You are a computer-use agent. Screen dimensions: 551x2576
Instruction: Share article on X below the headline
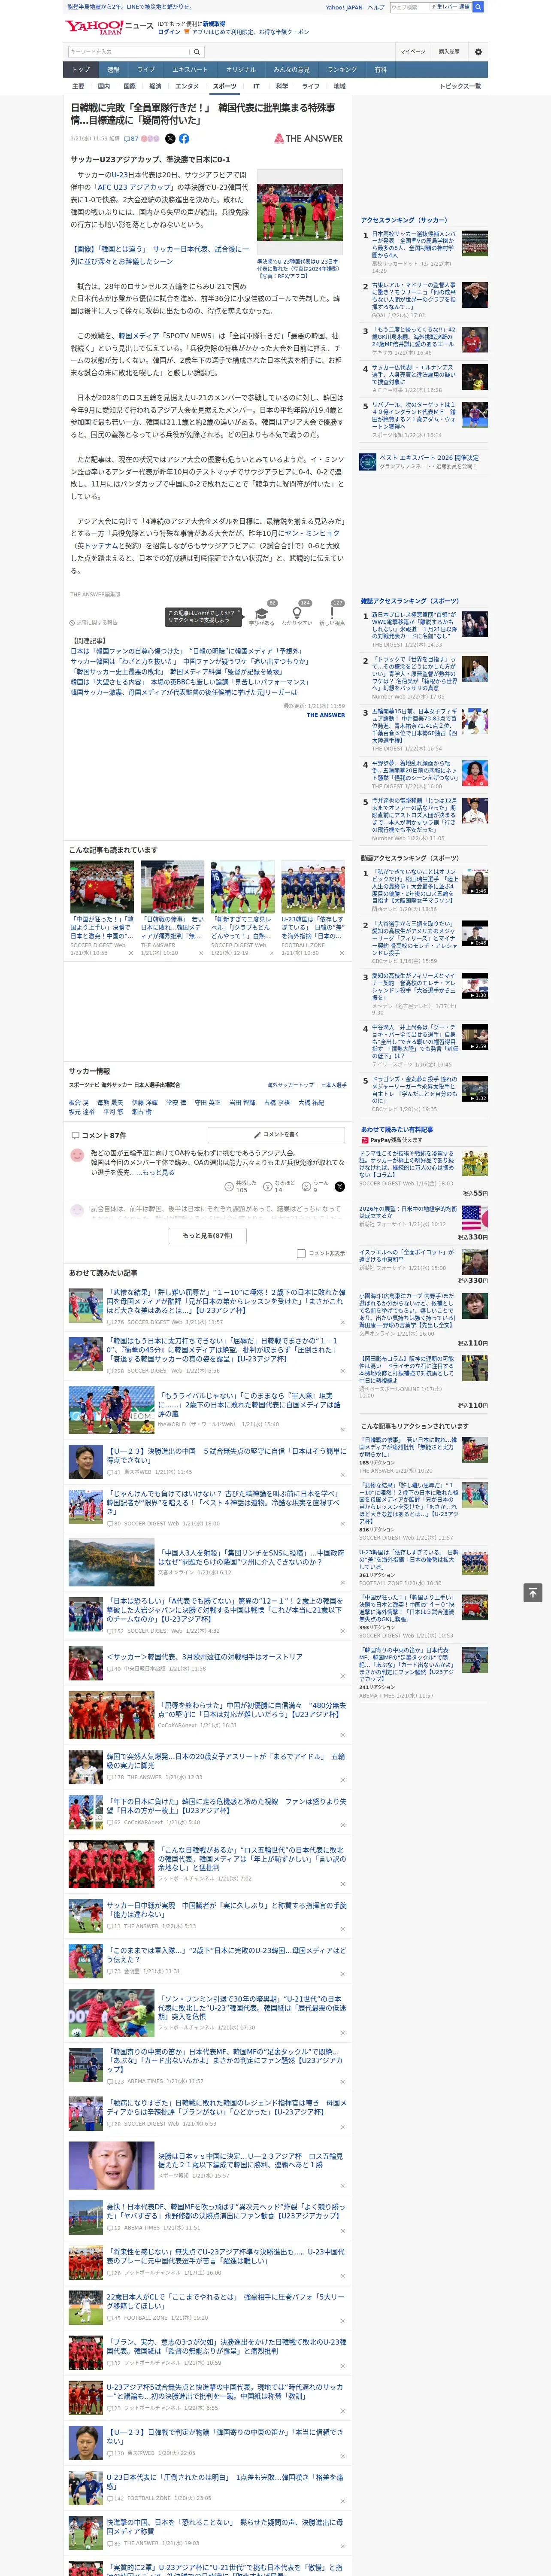[170, 139]
